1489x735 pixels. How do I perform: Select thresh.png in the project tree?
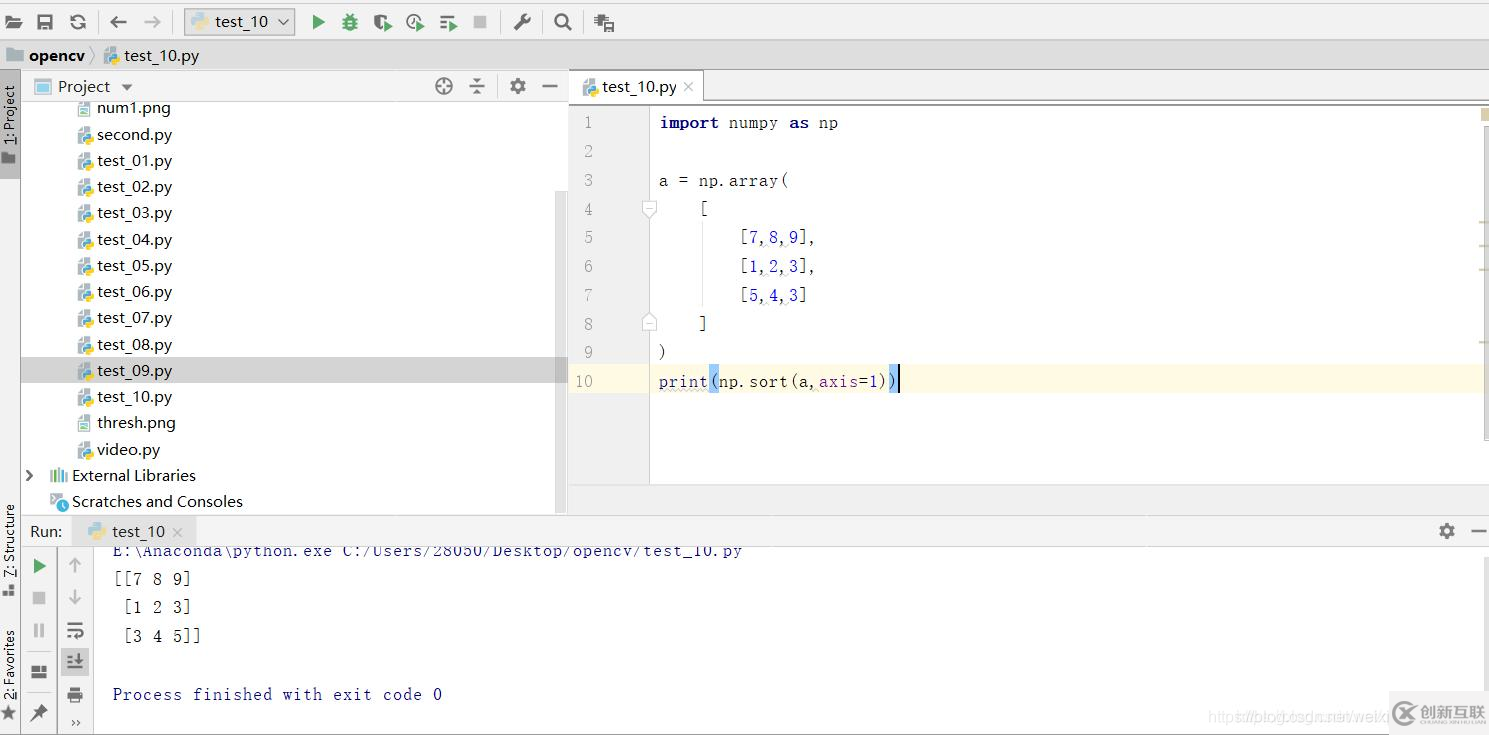pyautogui.click(x=135, y=423)
